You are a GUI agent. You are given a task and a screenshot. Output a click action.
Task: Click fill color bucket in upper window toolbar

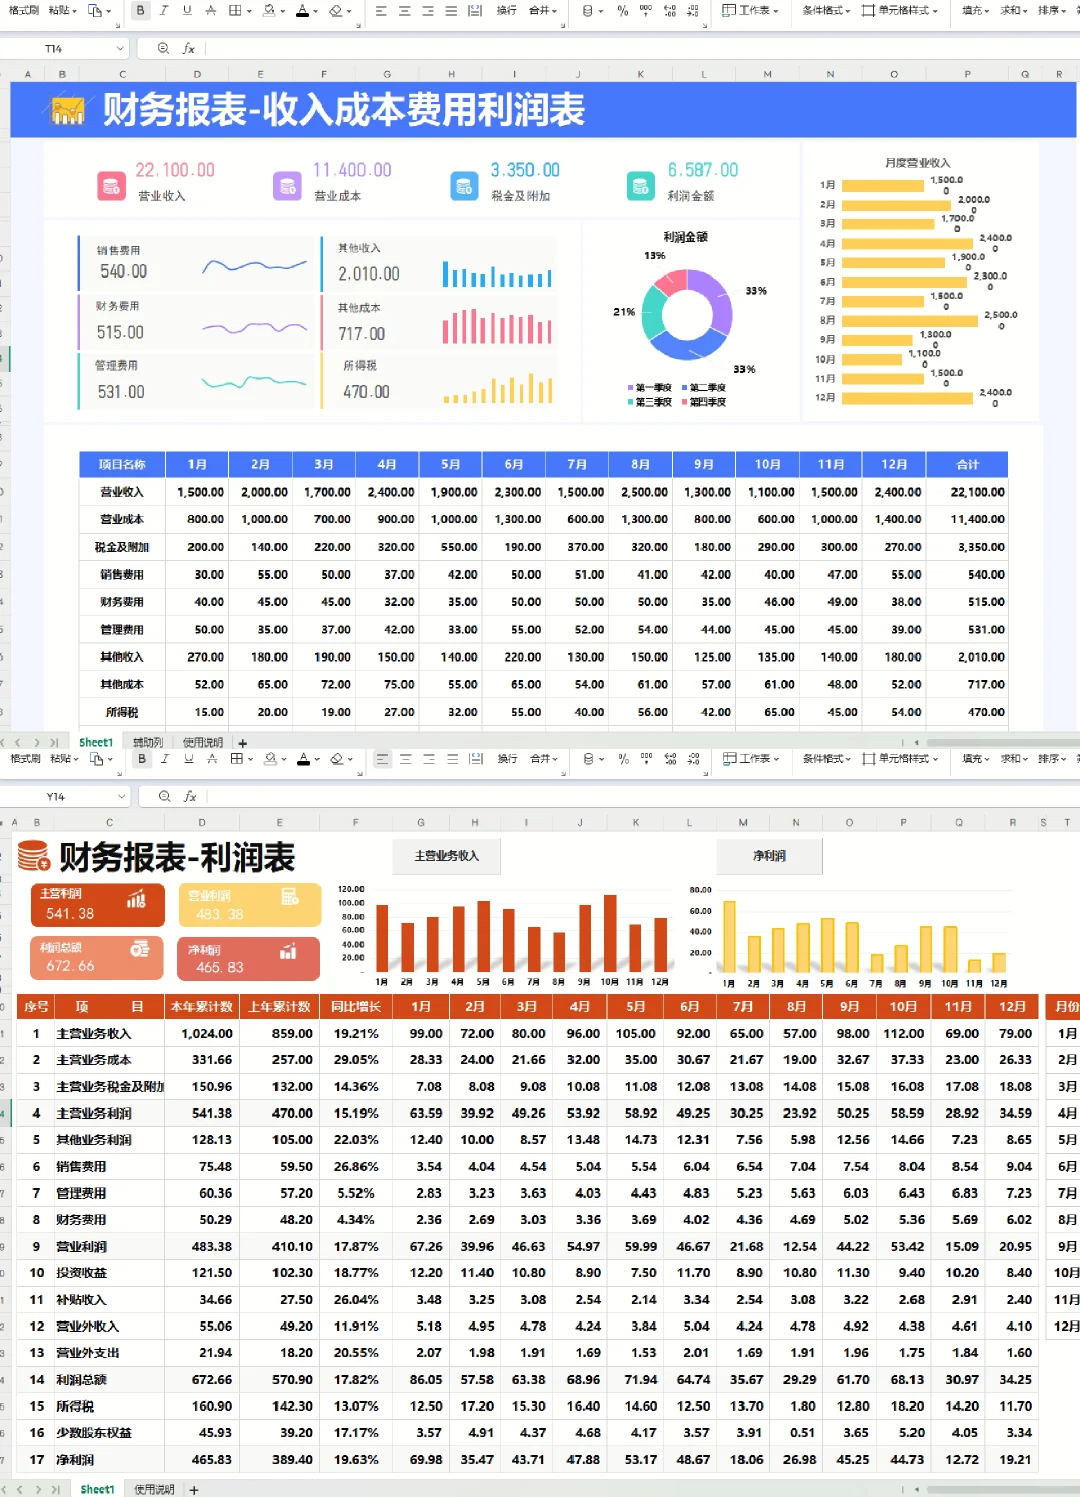269,11
